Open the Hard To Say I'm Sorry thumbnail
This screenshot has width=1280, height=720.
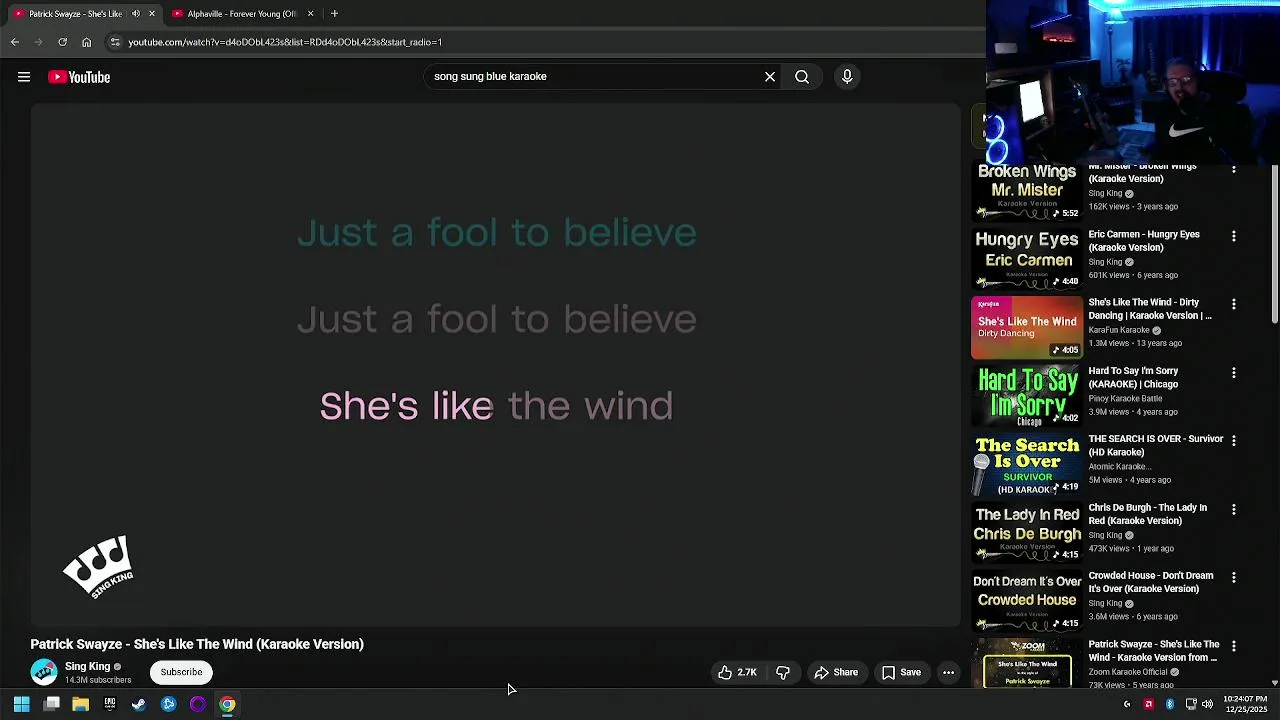coord(1027,395)
